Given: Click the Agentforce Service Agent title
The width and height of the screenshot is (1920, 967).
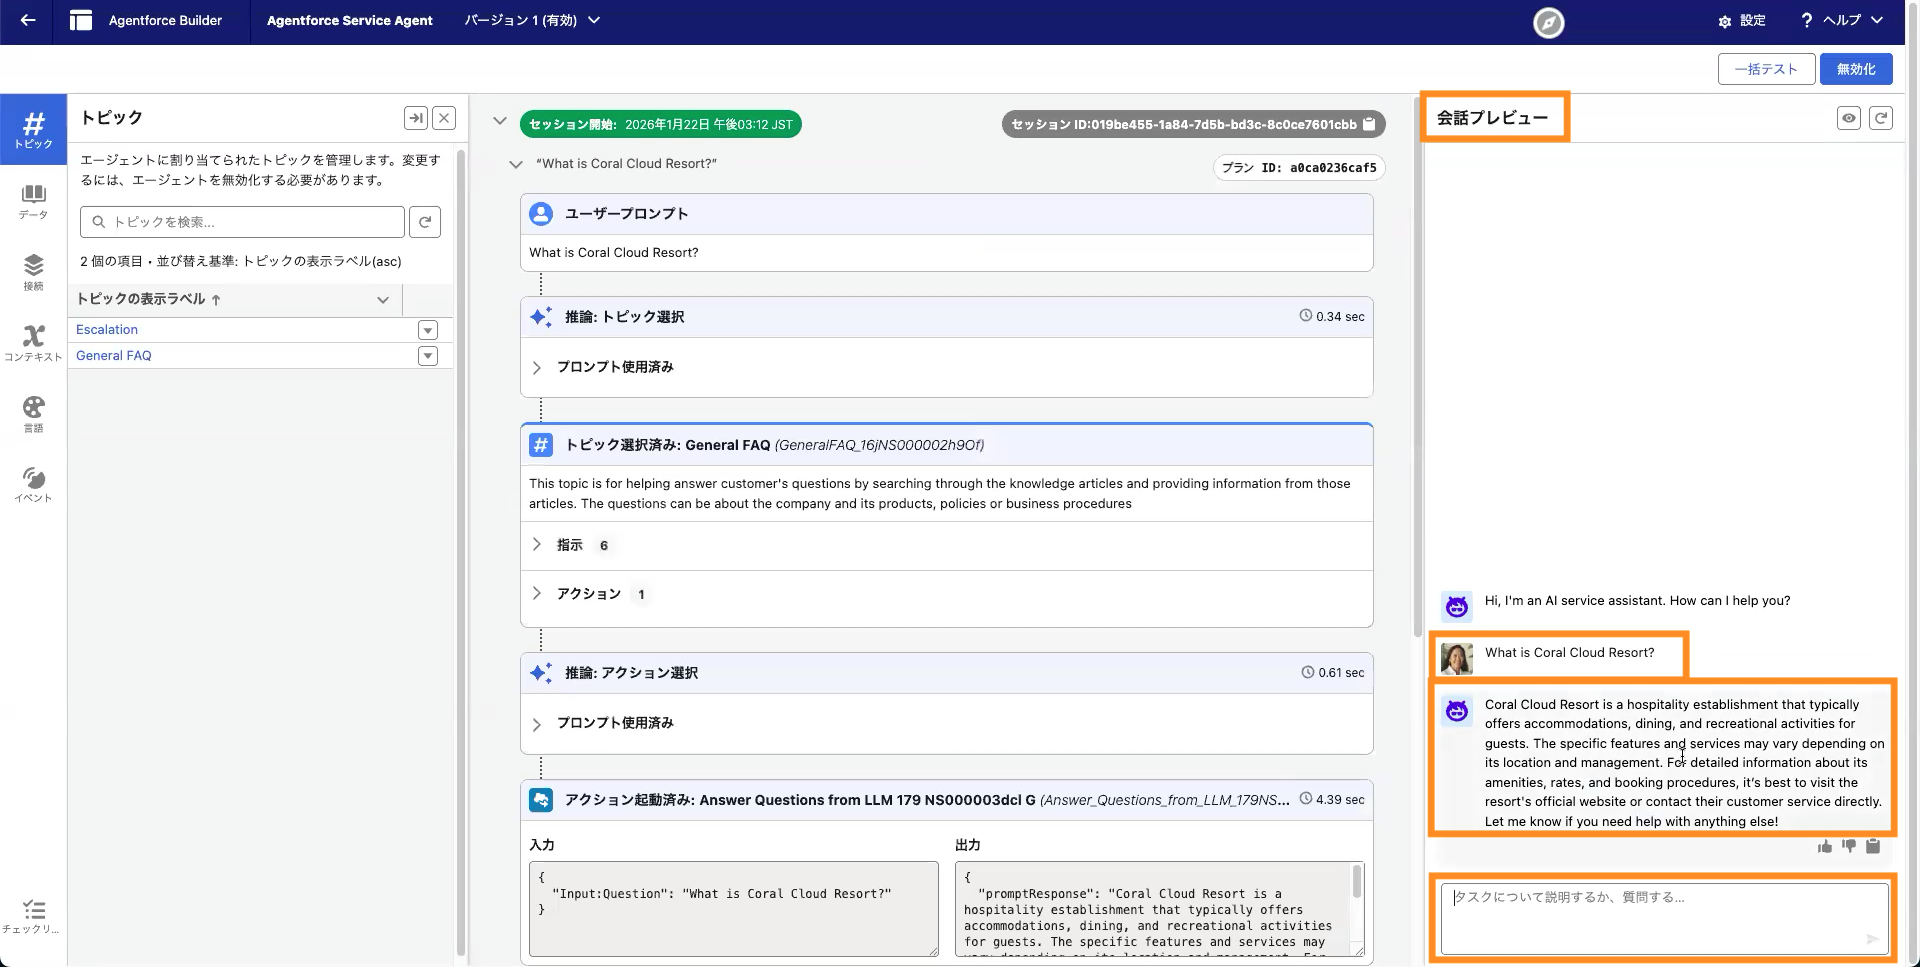Looking at the screenshot, I should [x=350, y=20].
